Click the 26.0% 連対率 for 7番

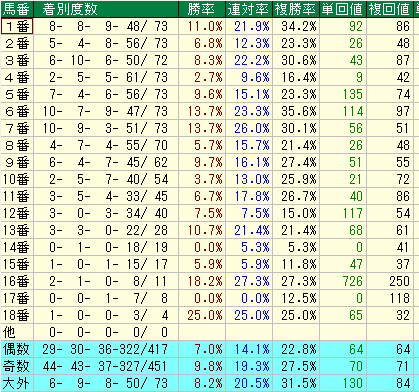[x=252, y=128]
